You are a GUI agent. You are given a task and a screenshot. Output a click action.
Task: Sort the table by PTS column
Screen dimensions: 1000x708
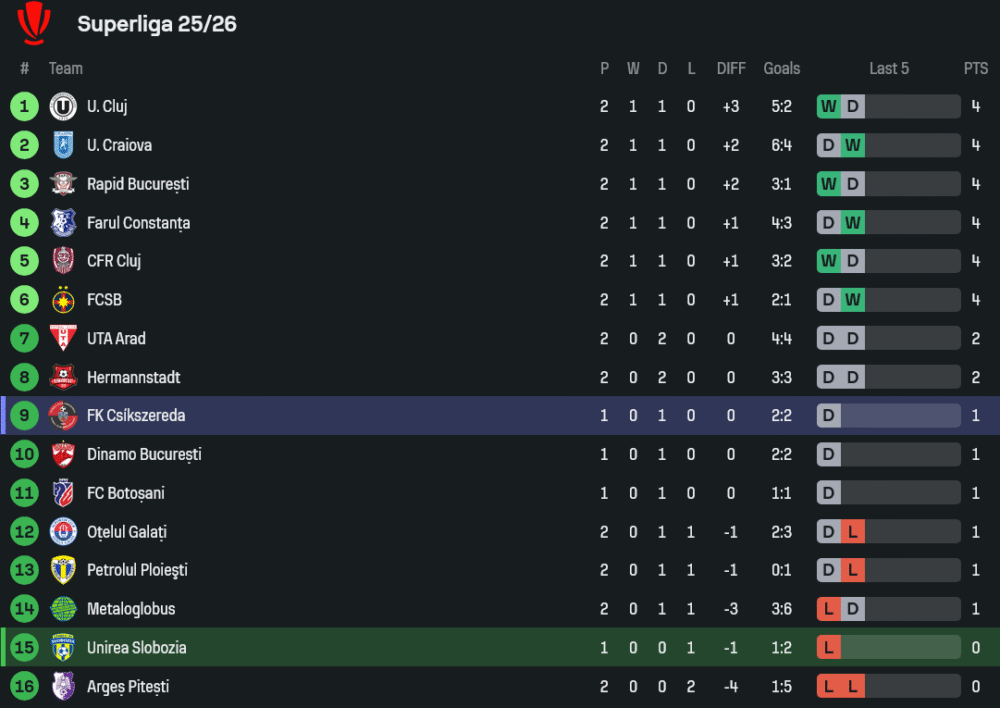tap(976, 68)
